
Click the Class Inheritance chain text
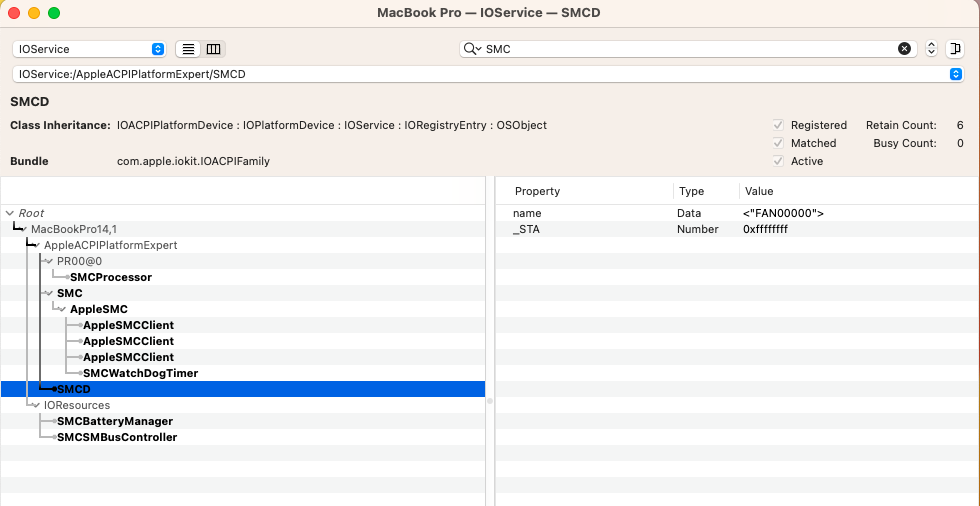[332, 125]
